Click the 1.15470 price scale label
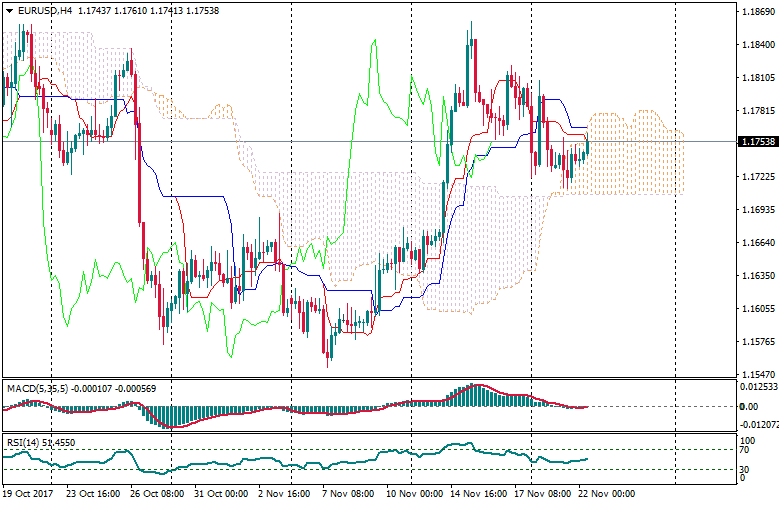The image size is (779, 505). pyautogui.click(x=757, y=373)
